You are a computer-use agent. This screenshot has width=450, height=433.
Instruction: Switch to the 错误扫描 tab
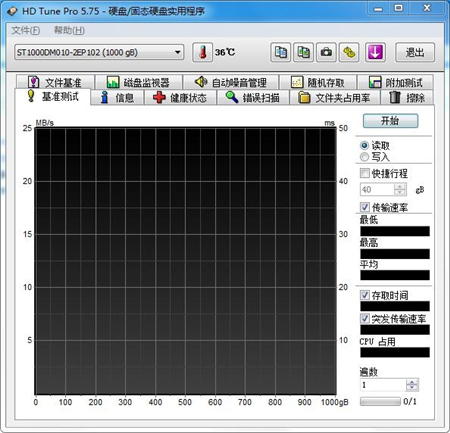(253, 98)
